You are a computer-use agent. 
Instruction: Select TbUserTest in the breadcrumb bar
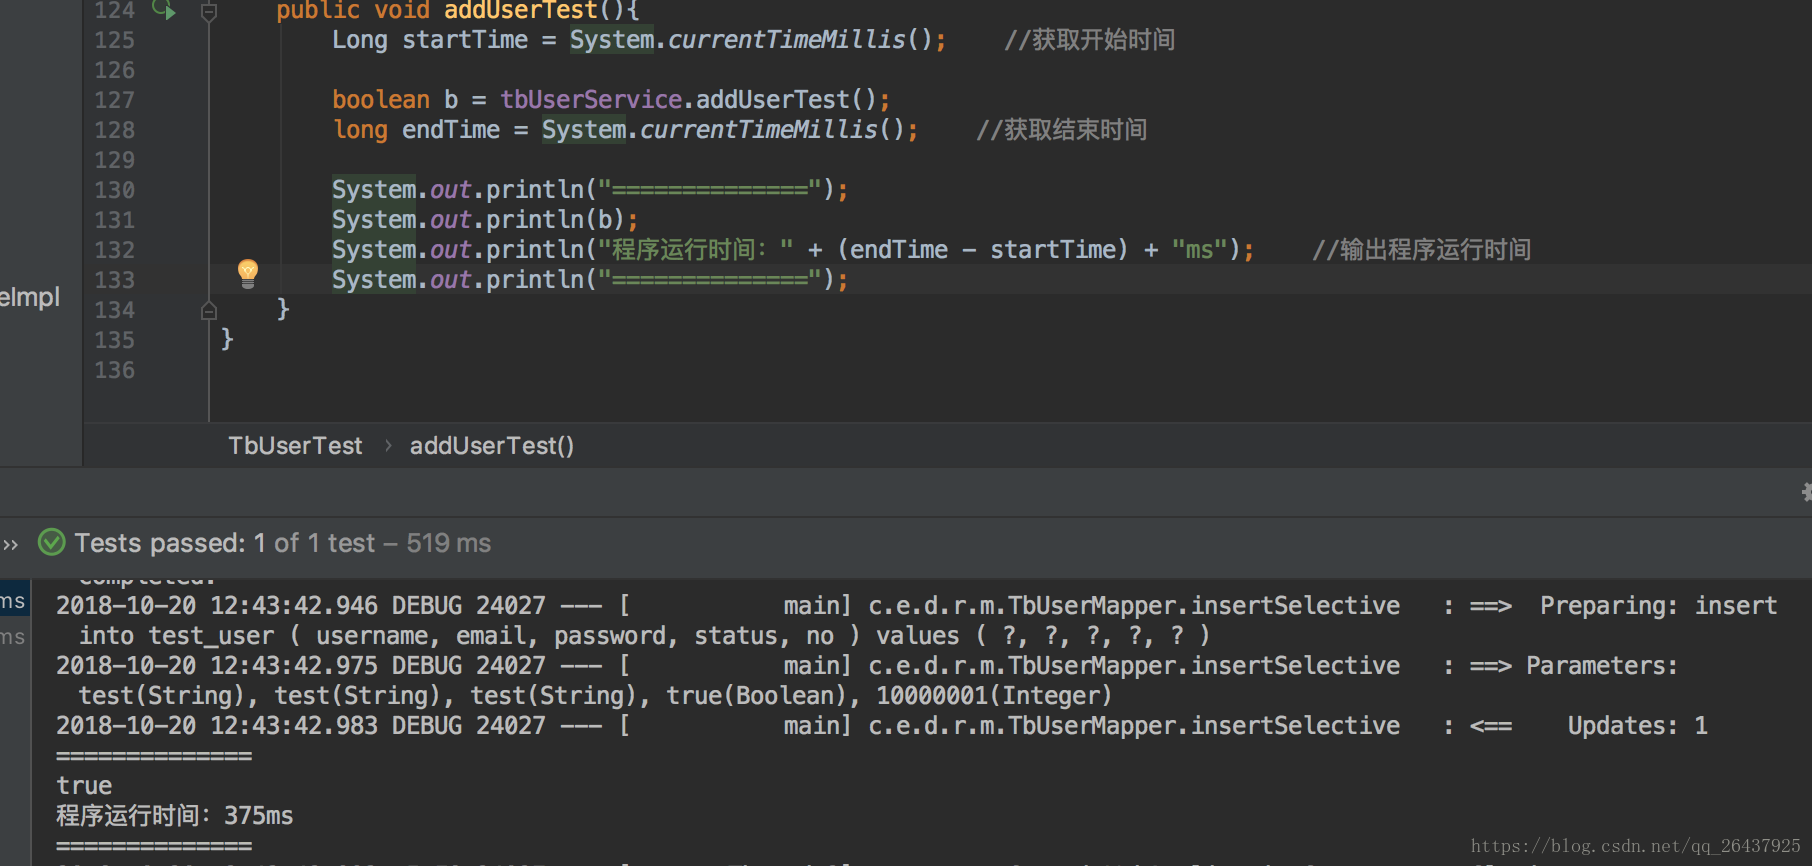(295, 446)
